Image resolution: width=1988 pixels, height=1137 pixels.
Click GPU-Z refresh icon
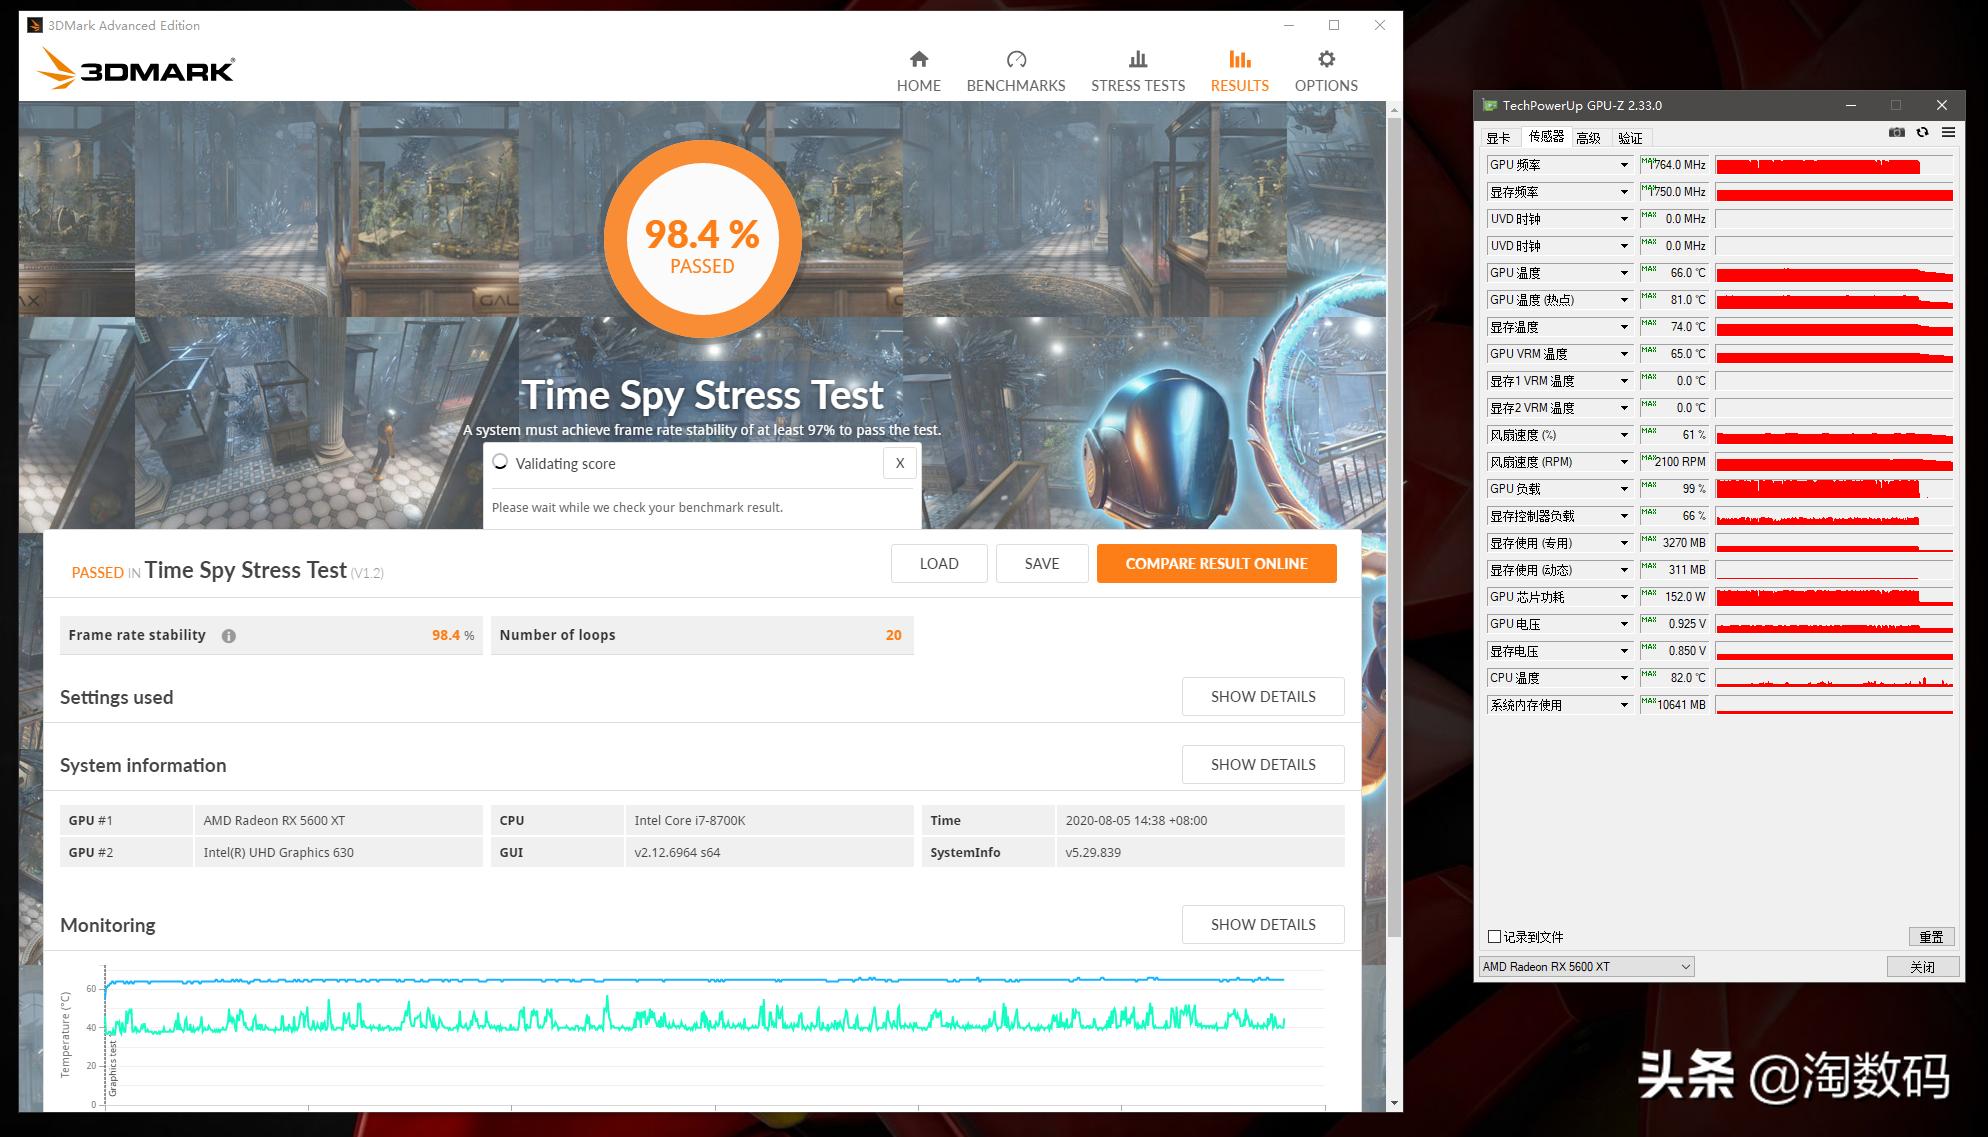pos(1922,133)
